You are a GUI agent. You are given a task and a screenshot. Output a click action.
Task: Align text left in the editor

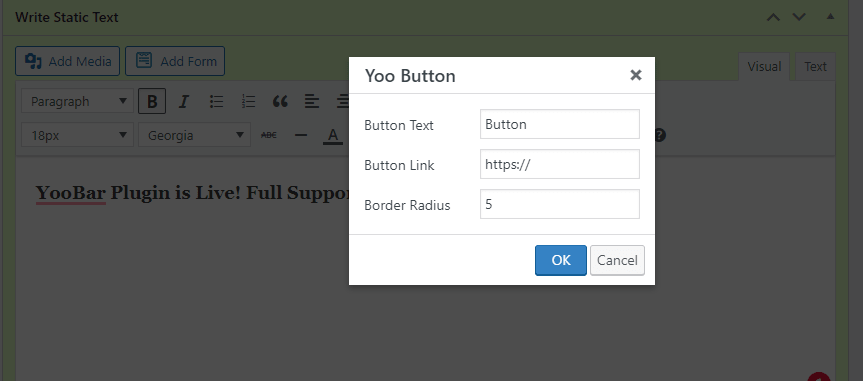(312, 101)
